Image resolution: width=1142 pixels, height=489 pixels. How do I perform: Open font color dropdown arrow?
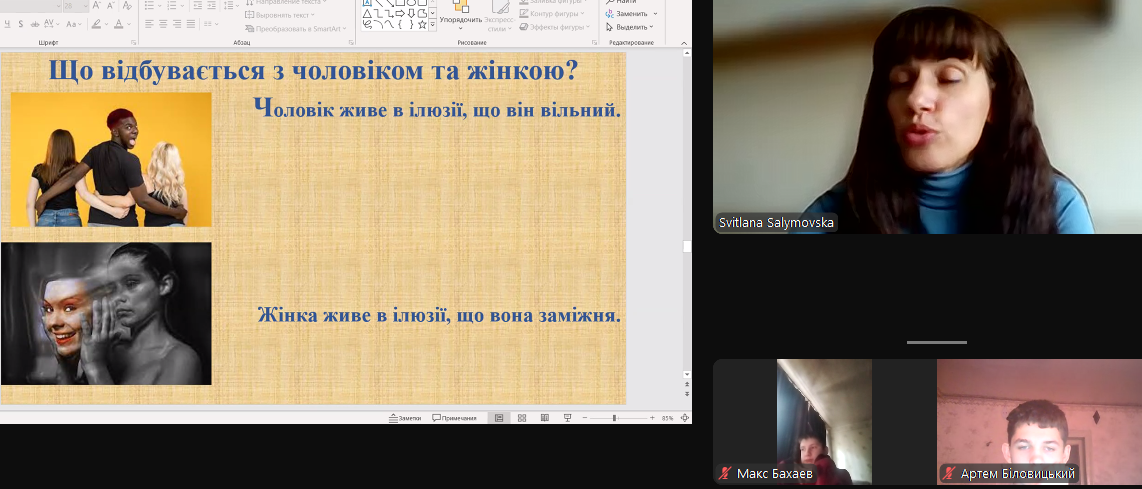(129, 24)
